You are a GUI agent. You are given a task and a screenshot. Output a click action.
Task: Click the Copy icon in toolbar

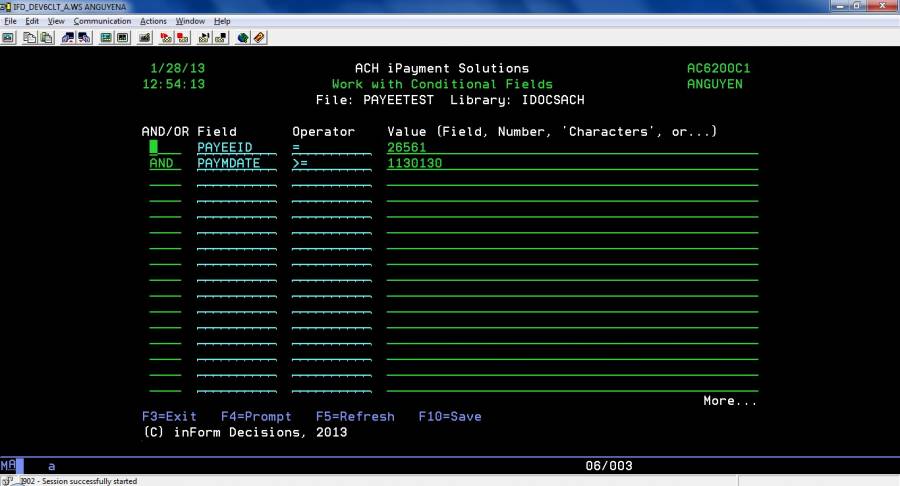[29, 38]
